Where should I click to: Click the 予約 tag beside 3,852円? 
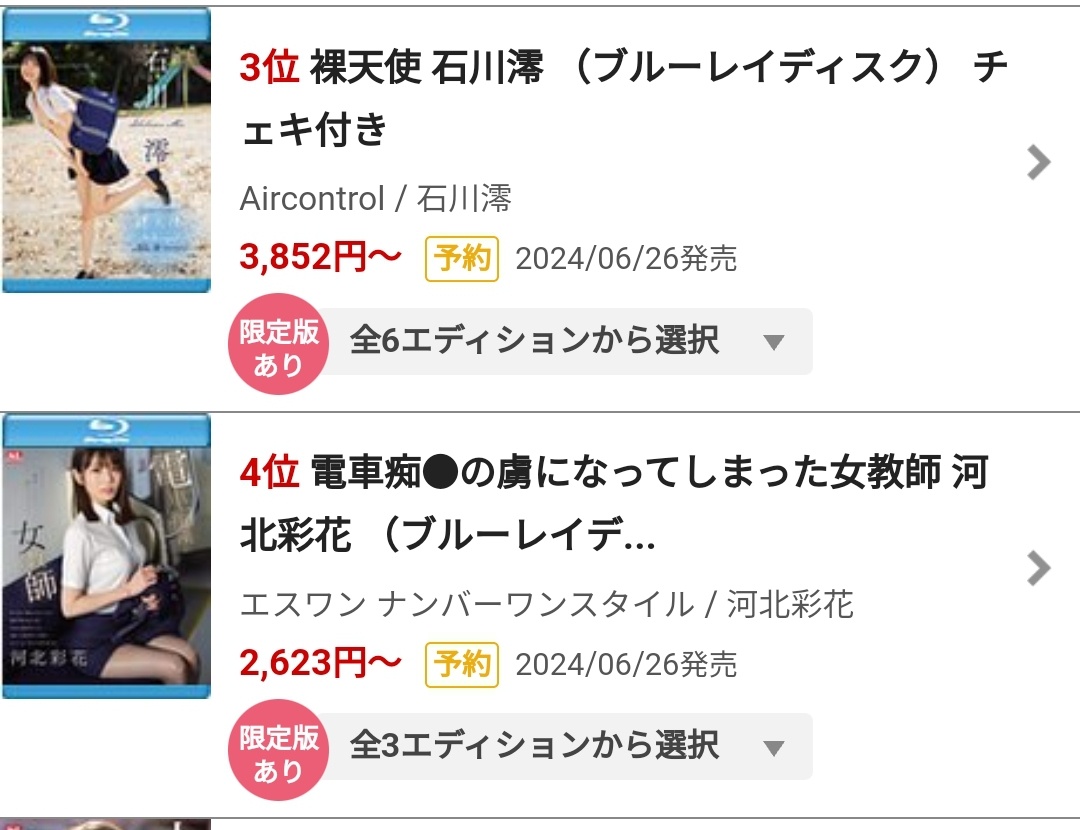[461, 259]
